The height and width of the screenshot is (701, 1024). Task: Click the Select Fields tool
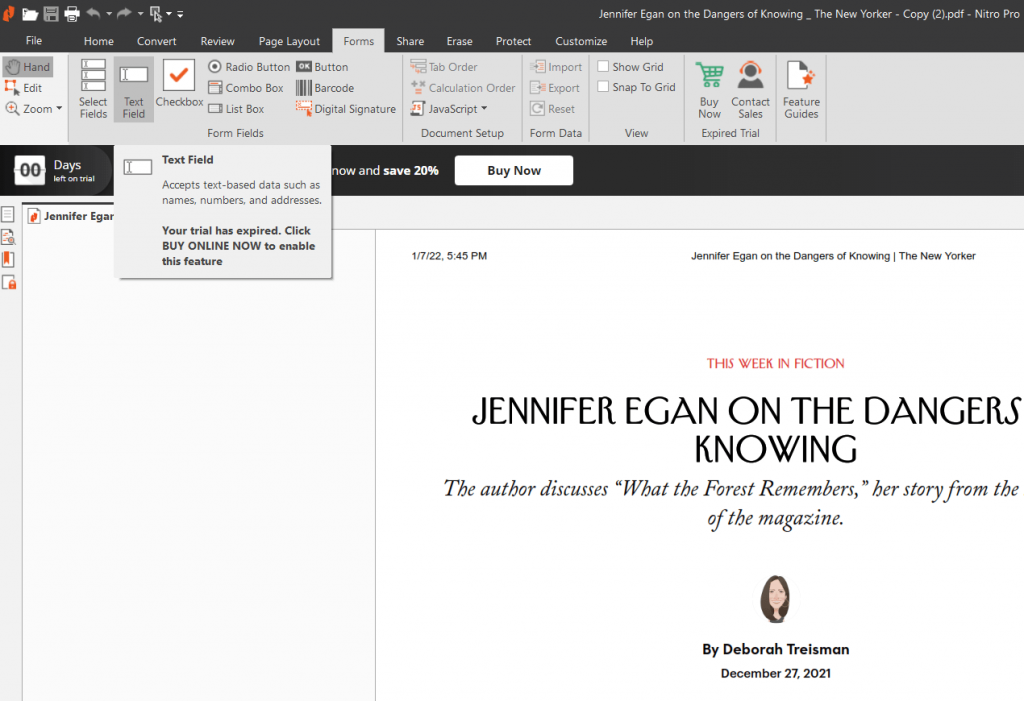point(93,89)
